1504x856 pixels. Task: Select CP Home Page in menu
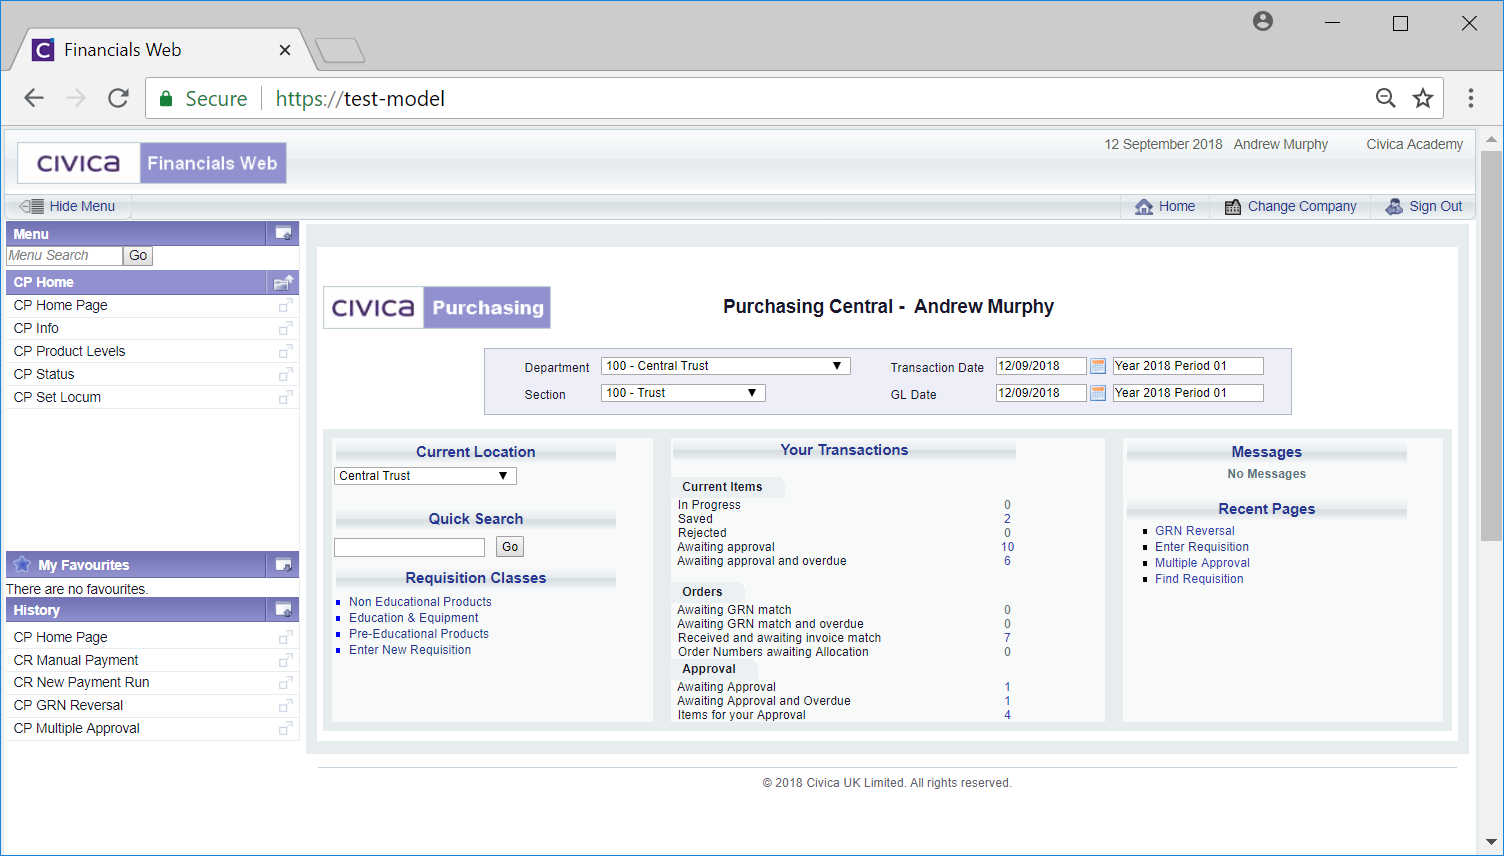point(61,305)
